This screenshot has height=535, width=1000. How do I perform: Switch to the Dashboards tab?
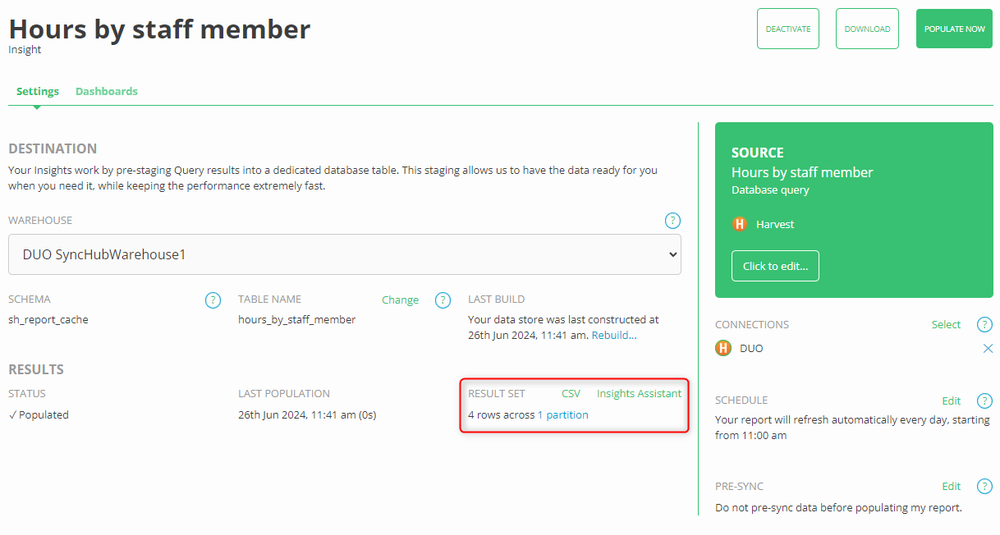(107, 91)
